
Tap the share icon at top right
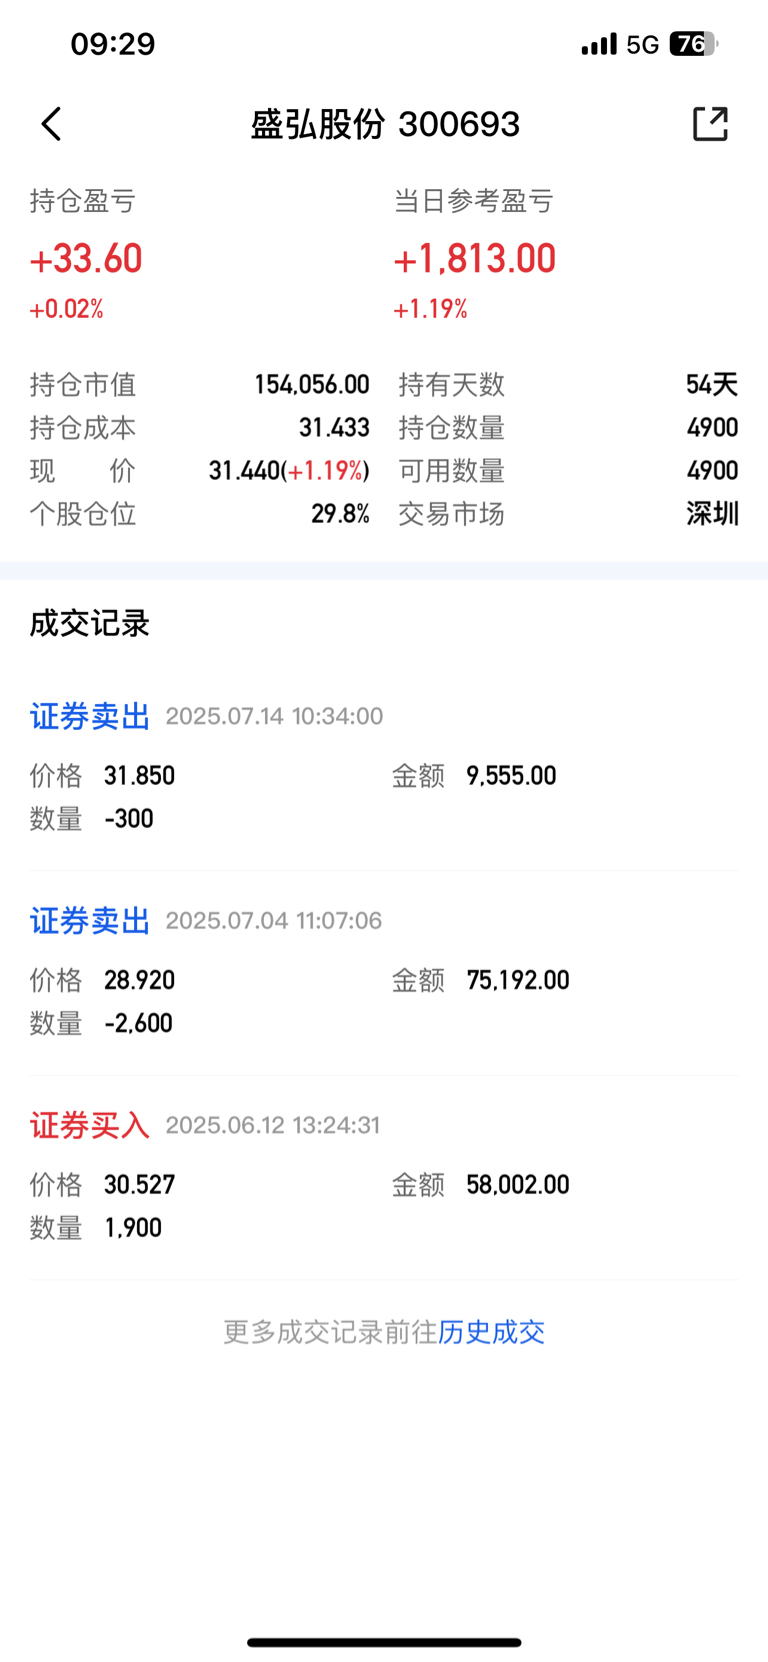710,124
